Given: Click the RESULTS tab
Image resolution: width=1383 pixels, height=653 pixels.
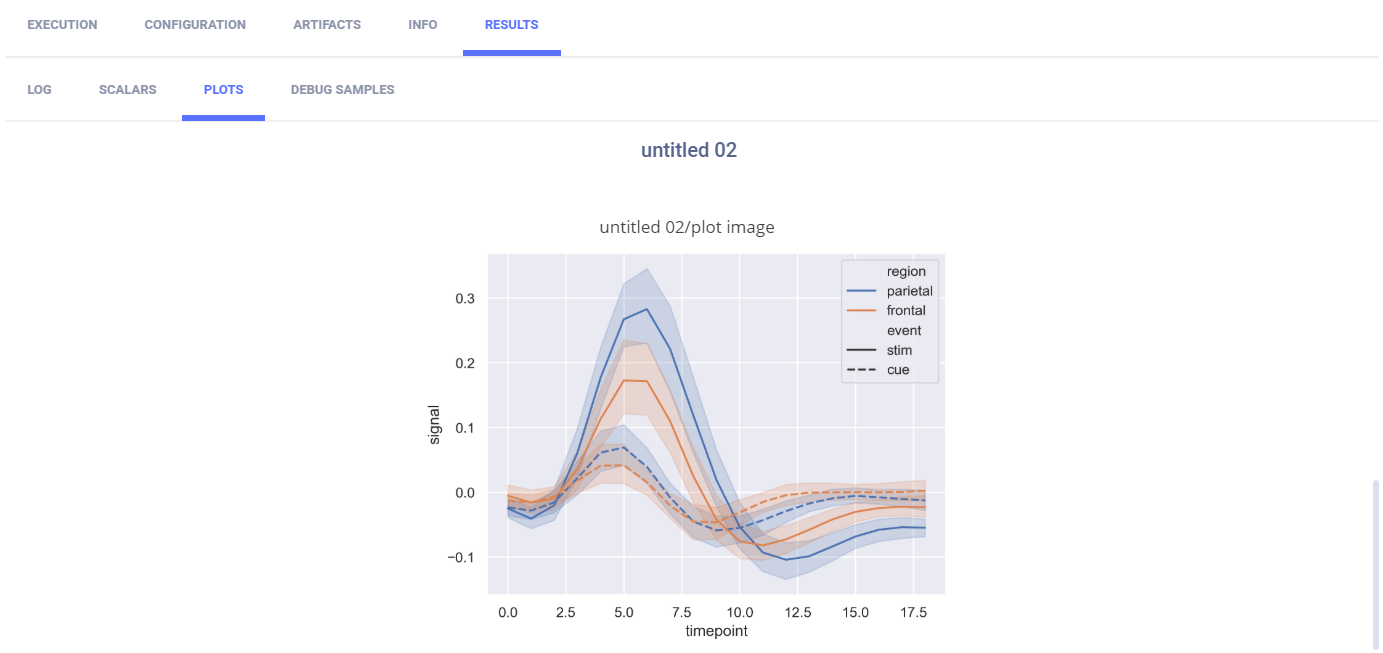Looking at the screenshot, I should pos(511,25).
